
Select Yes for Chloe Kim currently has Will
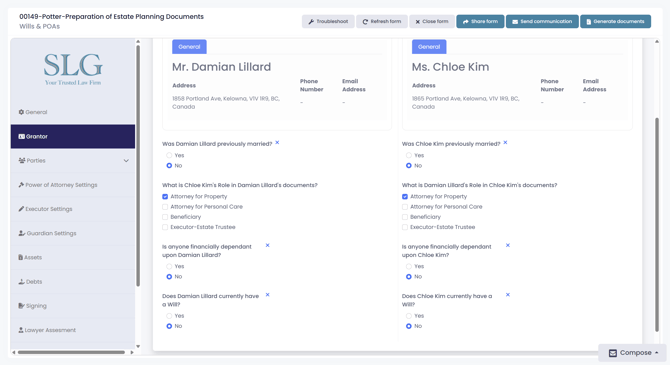(x=409, y=316)
